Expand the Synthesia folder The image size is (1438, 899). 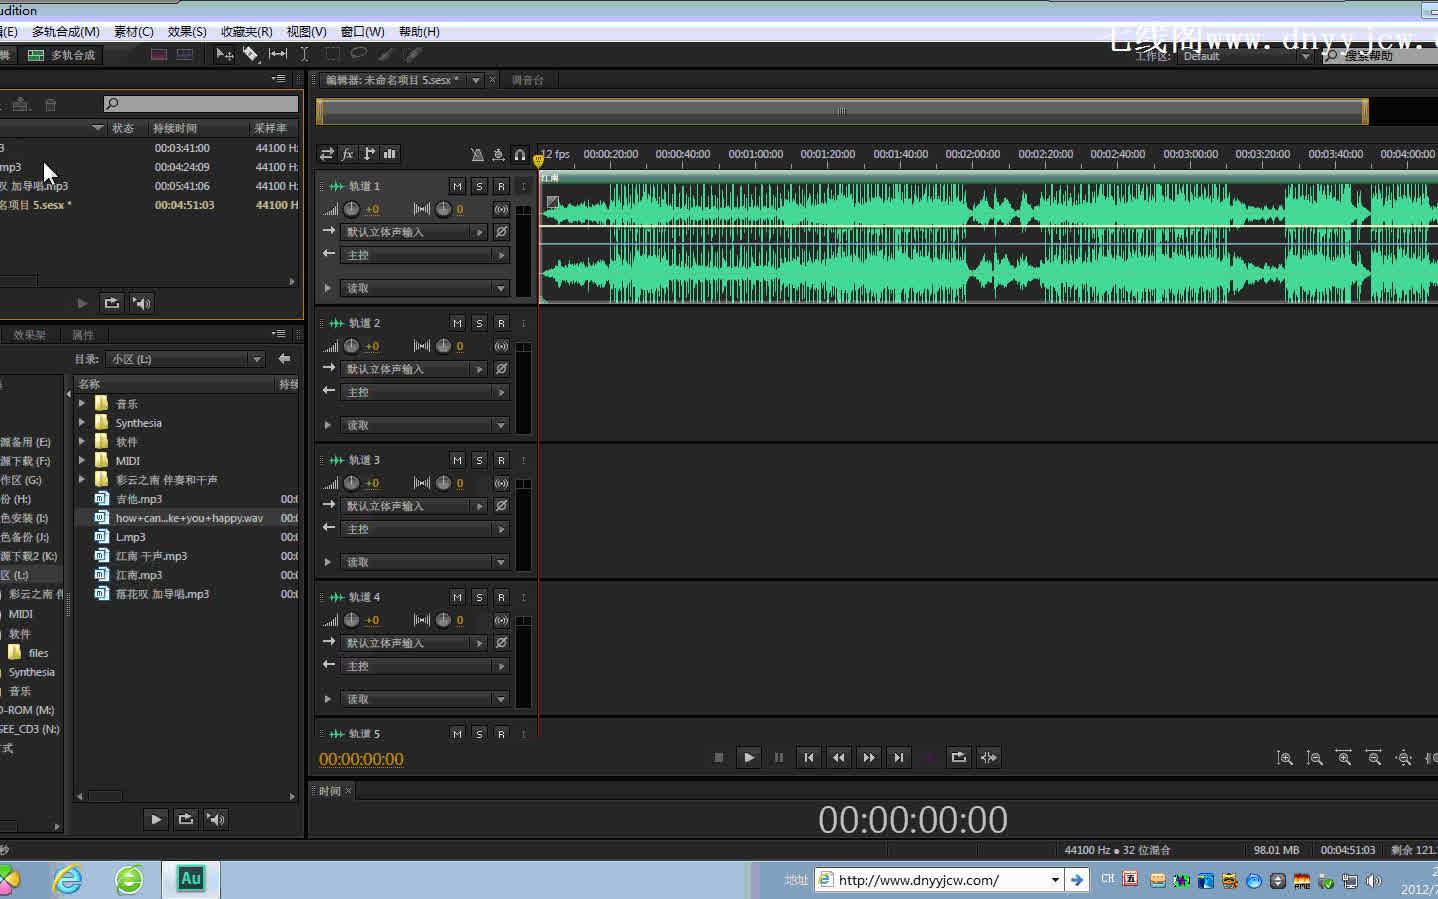point(82,423)
